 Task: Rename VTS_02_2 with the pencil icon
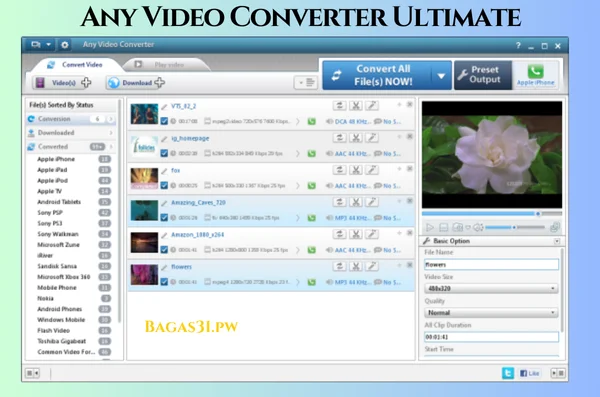click(x=164, y=106)
